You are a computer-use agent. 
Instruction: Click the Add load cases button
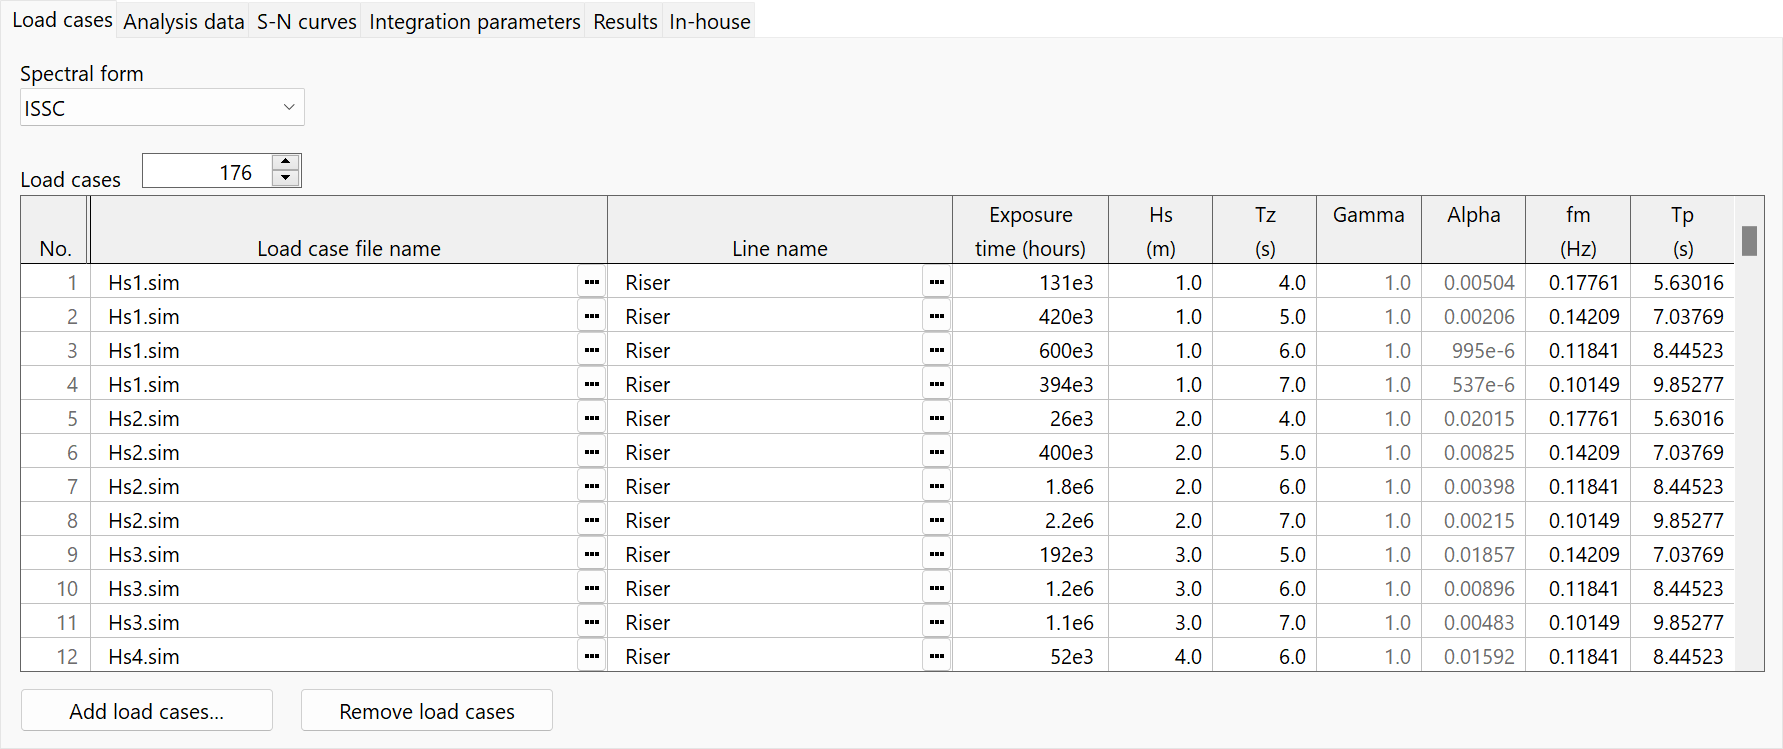pos(147,711)
